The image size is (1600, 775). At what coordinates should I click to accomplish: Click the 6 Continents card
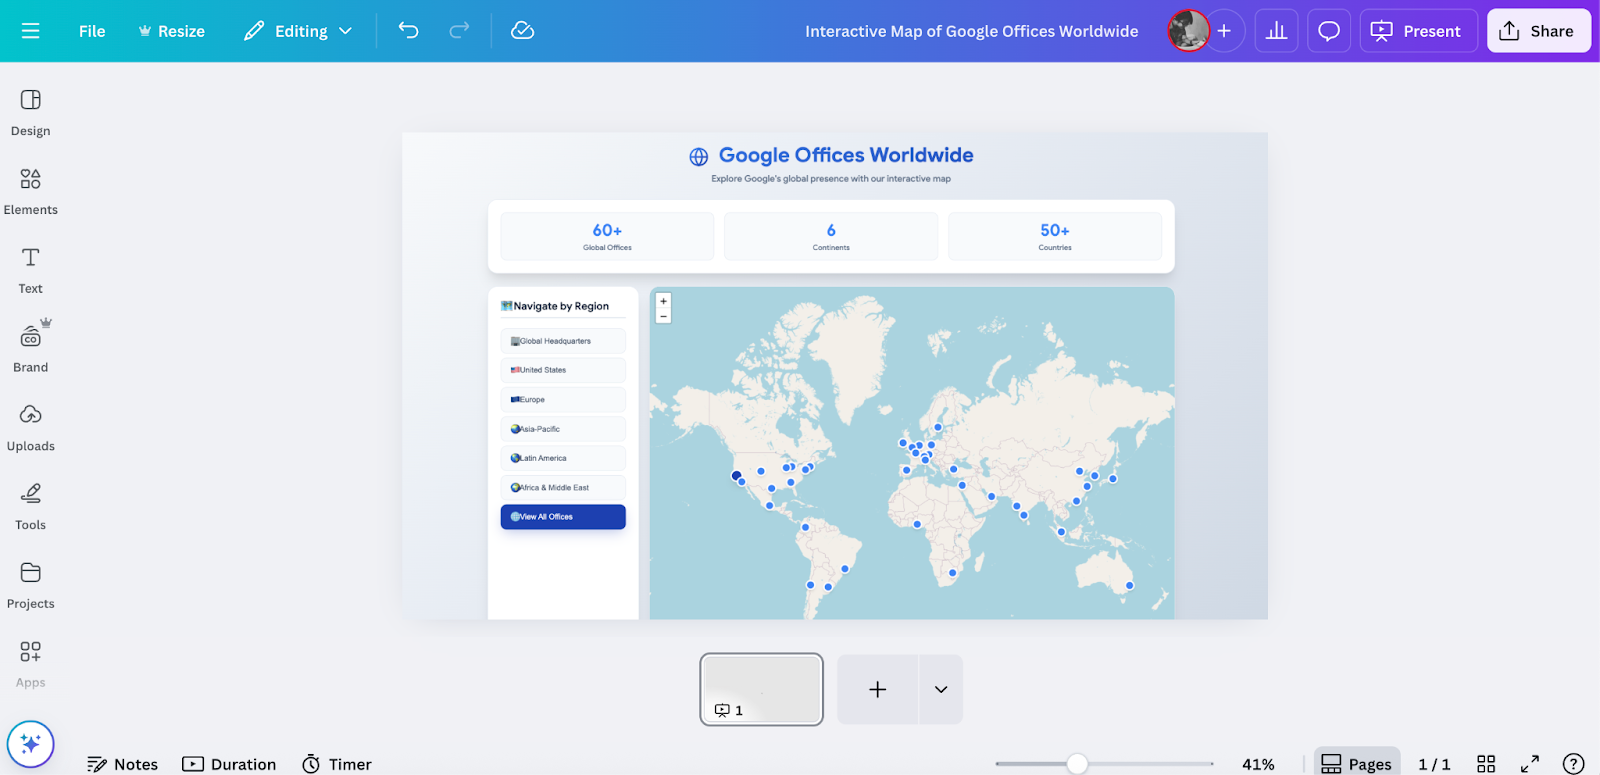[x=831, y=237]
